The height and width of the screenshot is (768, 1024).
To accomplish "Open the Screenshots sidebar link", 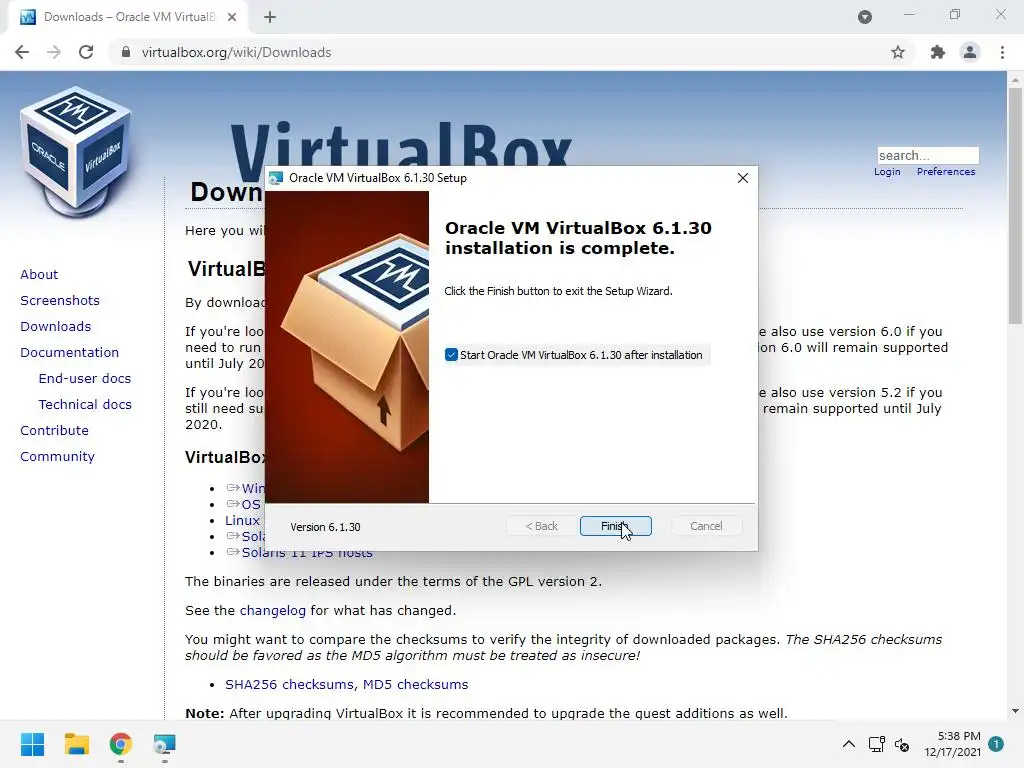I will pyautogui.click(x=60, y=300).
